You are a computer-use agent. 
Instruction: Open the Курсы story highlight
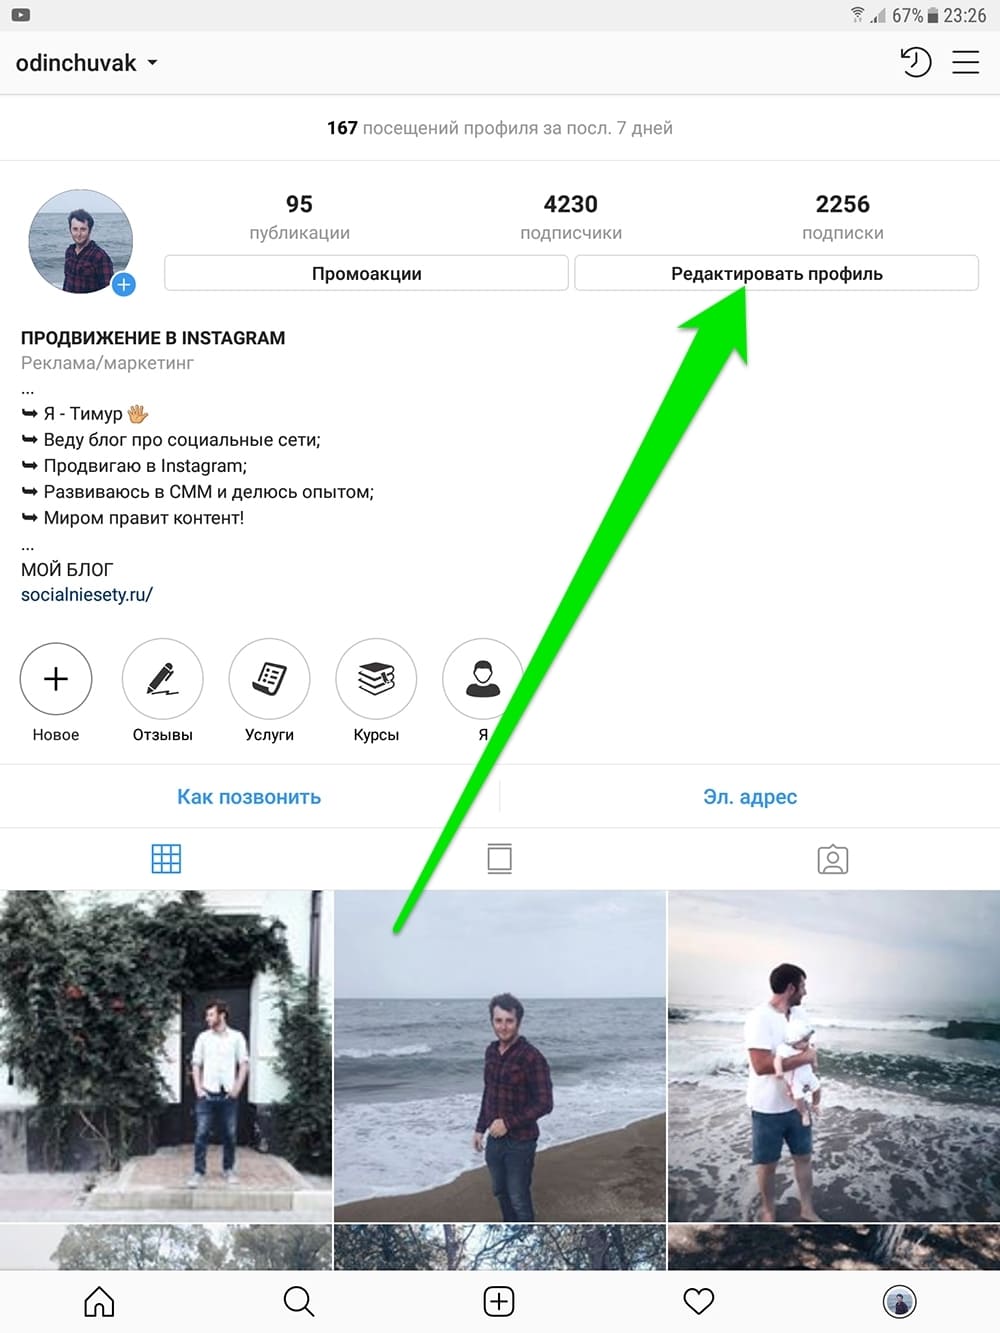pos(376,679)
